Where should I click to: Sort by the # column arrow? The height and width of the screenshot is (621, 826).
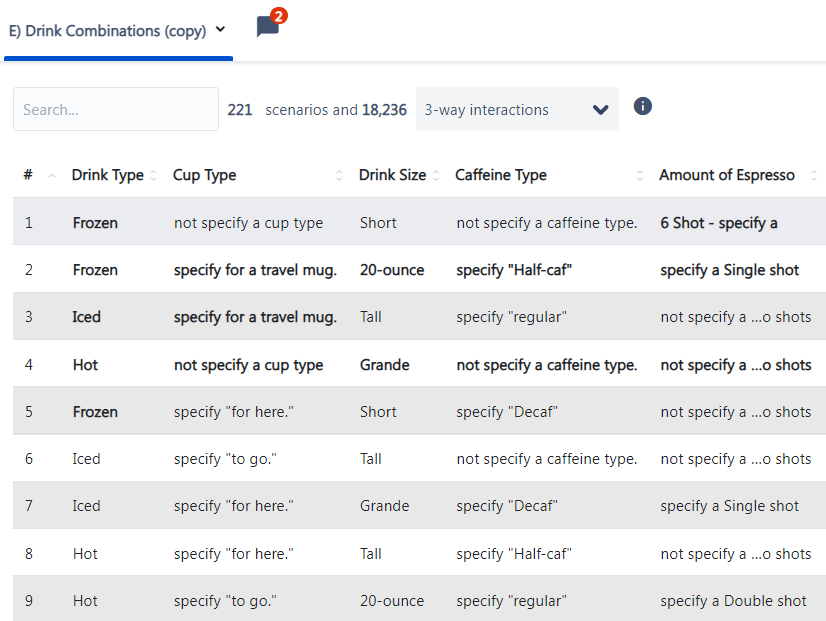52,175
